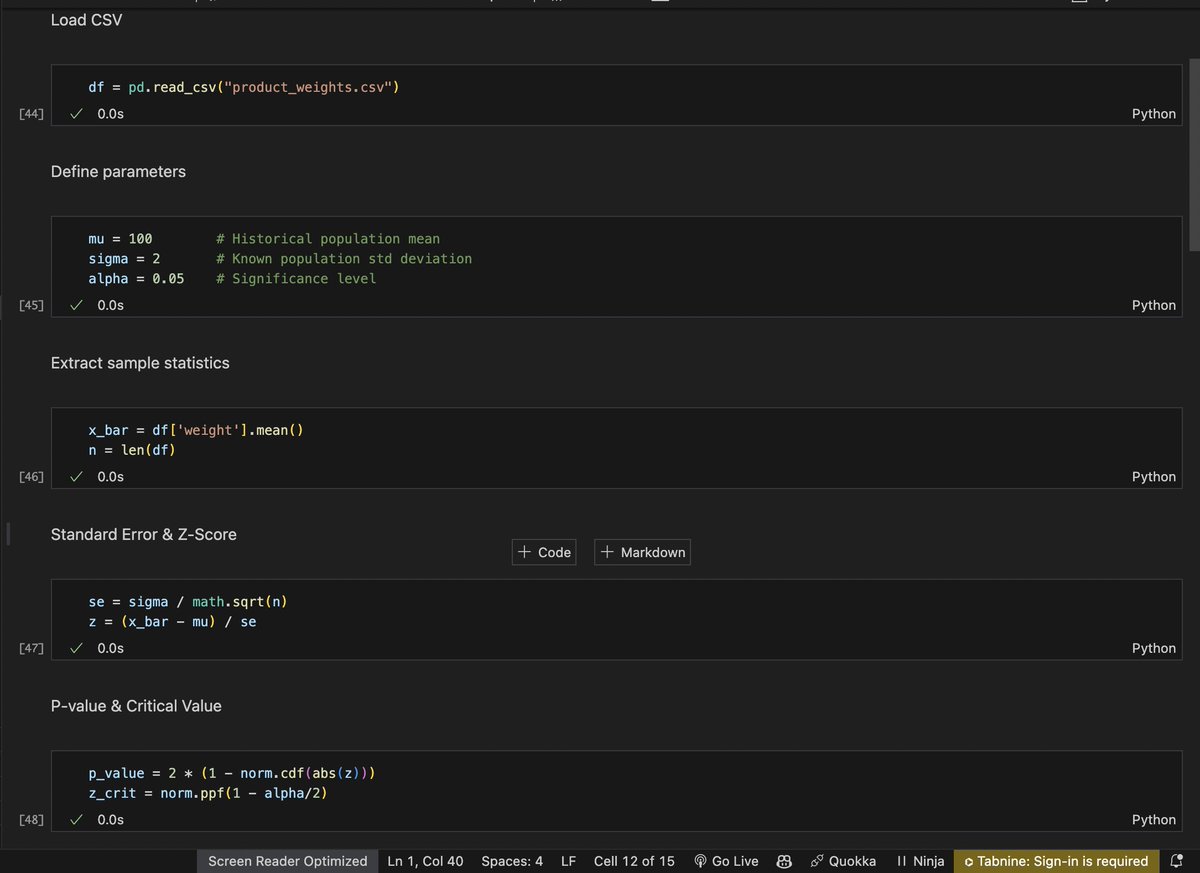Viewport: 1200px width, 873px height.
Task: Click success checkmark of cell 46
Action: click(76, 477)
